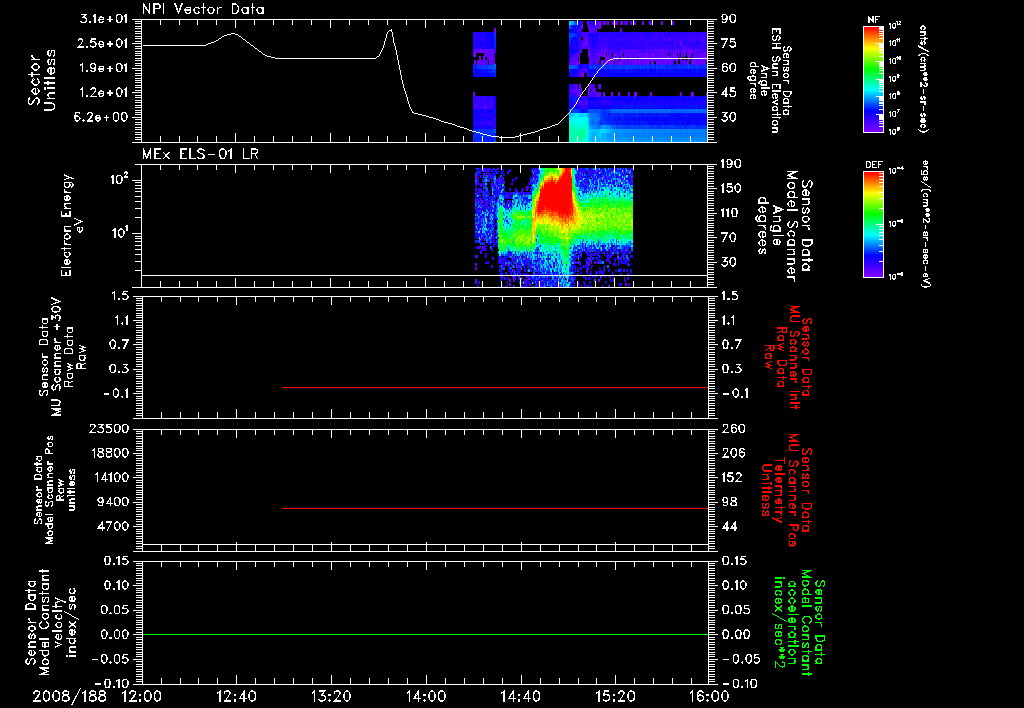Click the 12:00 time axis label
The height and width of the screenshot is (708, 1024).
coord(142,696)
